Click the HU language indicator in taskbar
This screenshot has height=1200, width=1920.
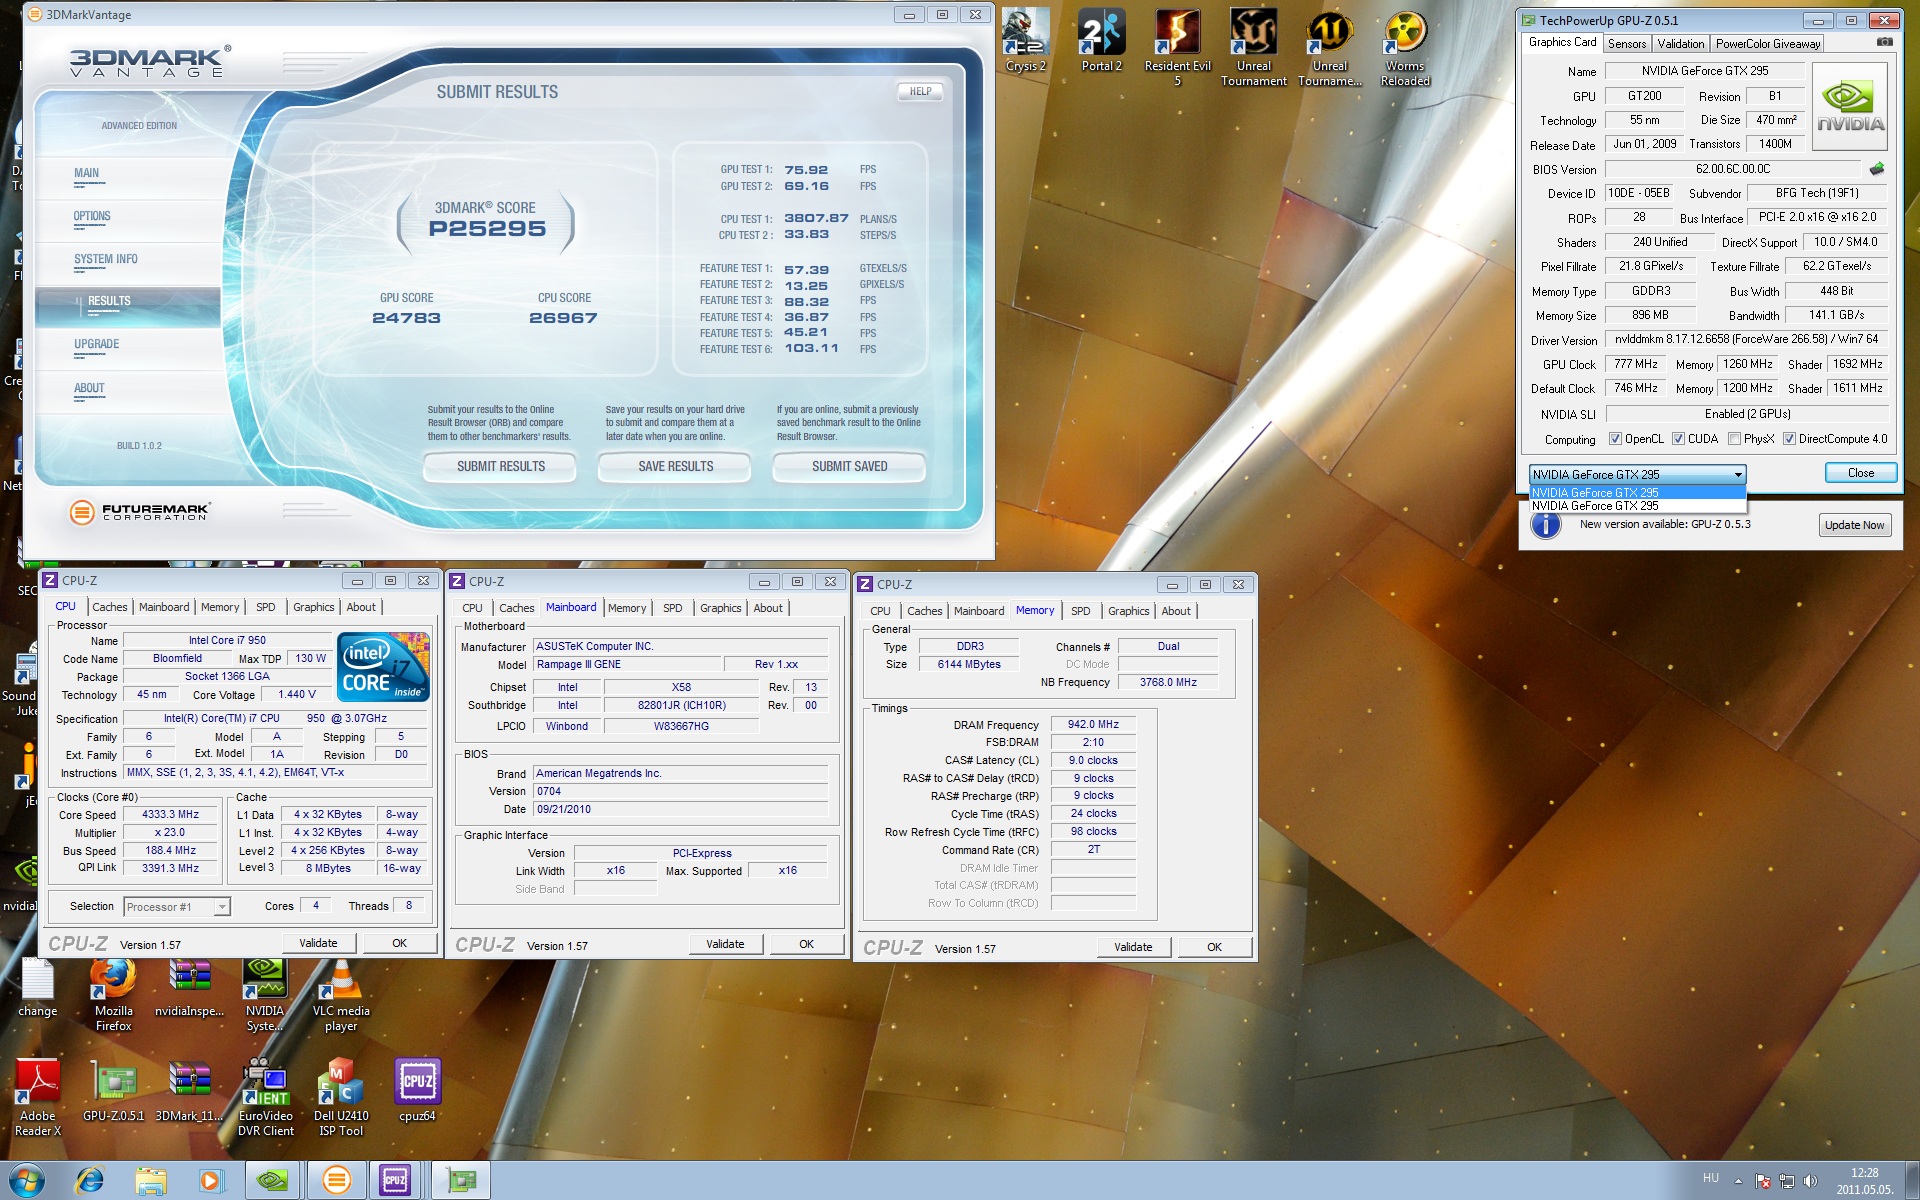pos(1710,1179)
